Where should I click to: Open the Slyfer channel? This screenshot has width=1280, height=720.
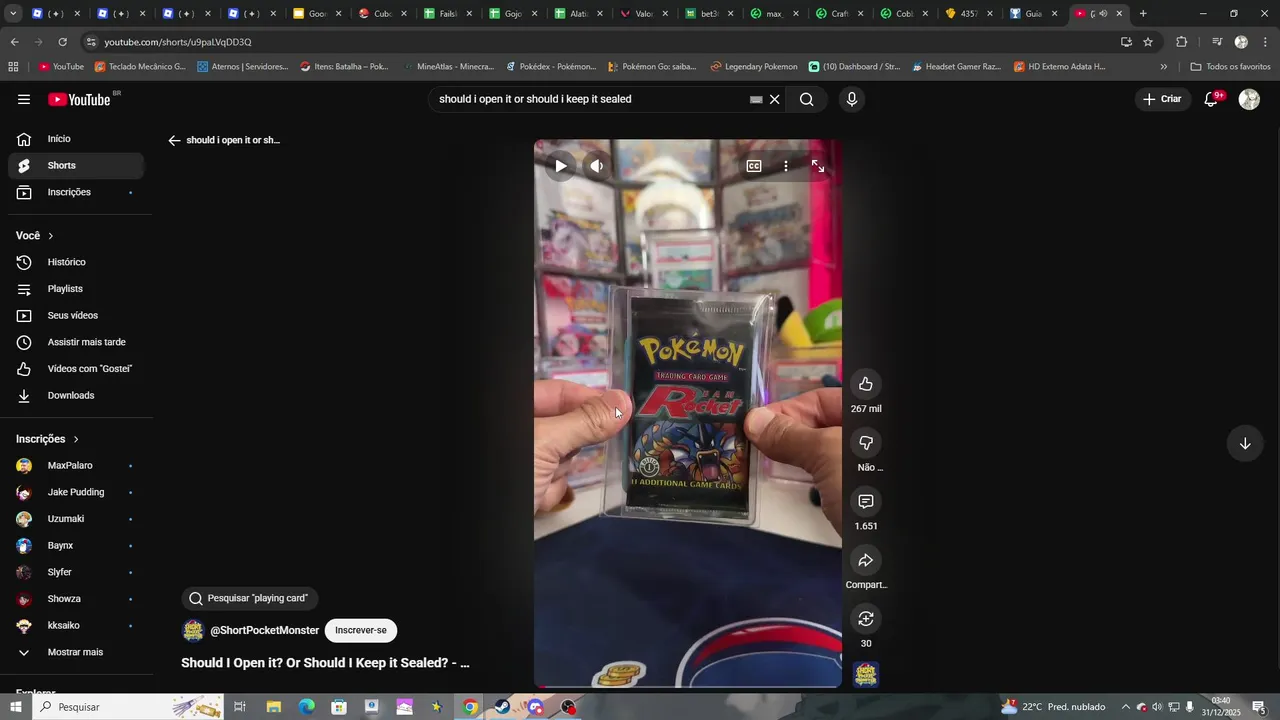[76, 572]
